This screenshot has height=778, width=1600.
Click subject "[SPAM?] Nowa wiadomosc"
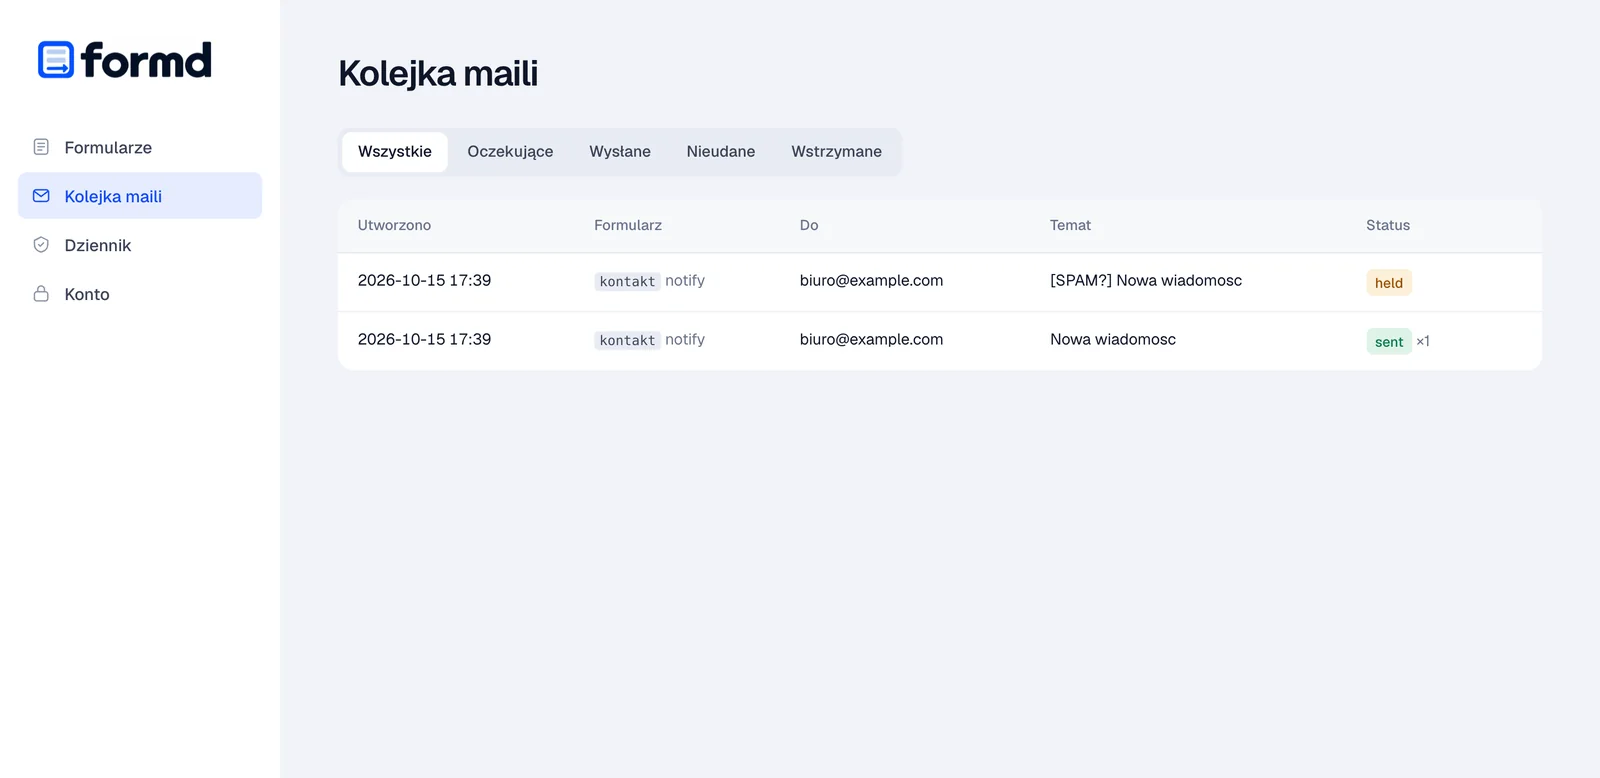1146,281
